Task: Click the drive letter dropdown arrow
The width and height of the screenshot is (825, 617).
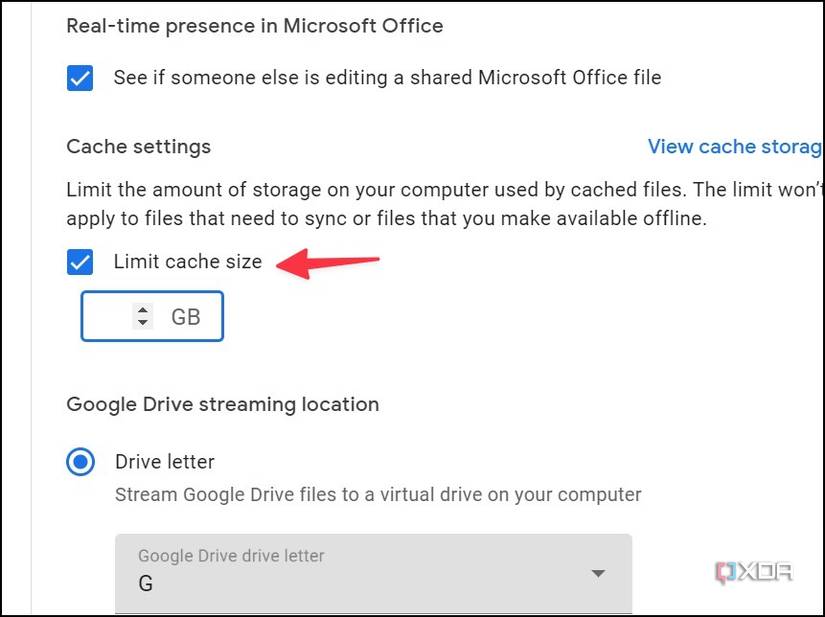Action: [598, 573]
